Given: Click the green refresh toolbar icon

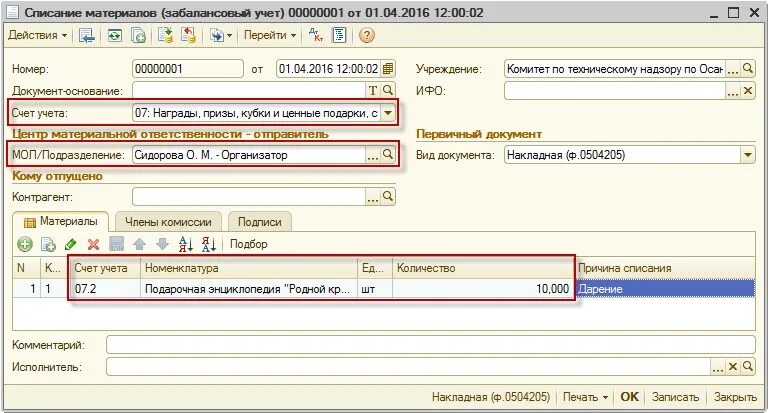Looking at the screenshot, I should click(x=115, y=35).
